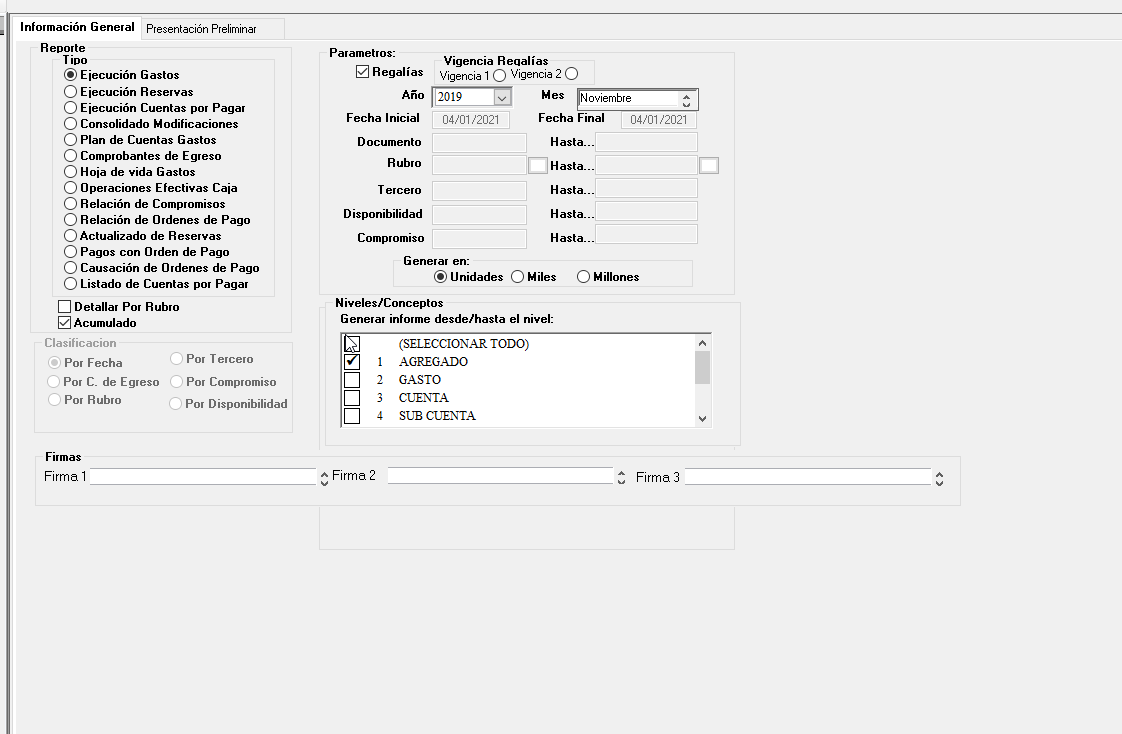Viewport: 1122px width, 734px height.
Task: Select Ejecución Reservas report type
Action: click(71, 92)
